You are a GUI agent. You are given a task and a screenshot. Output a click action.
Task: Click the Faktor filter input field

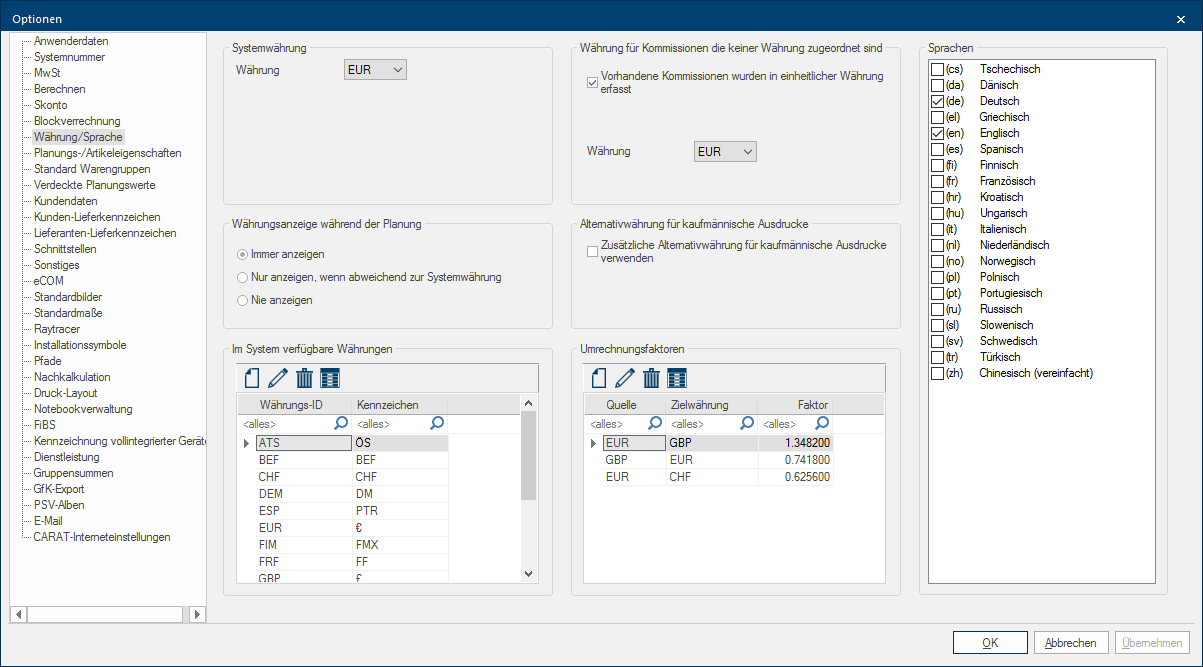point(786,424)
